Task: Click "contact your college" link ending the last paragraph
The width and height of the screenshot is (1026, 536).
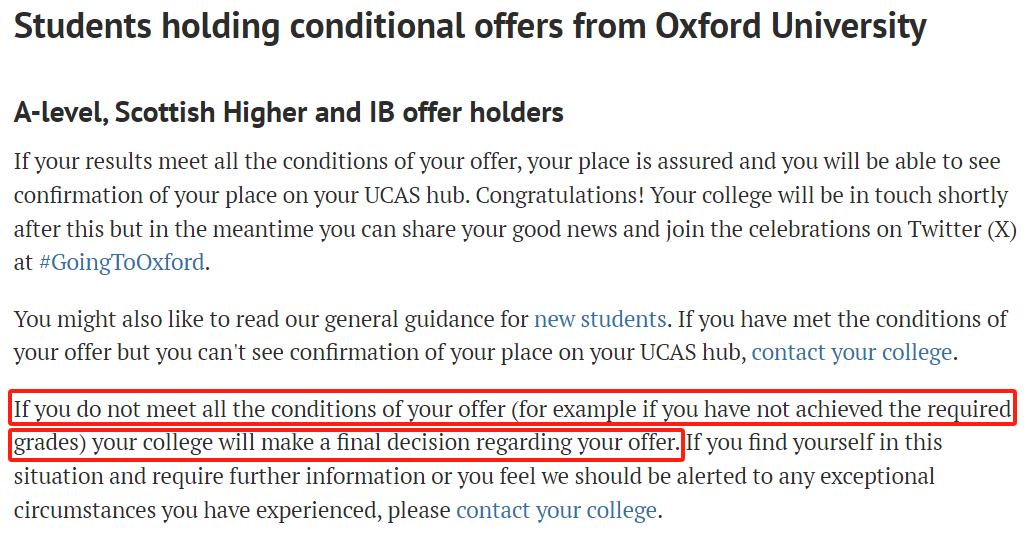Action: [x=556, y=510]
